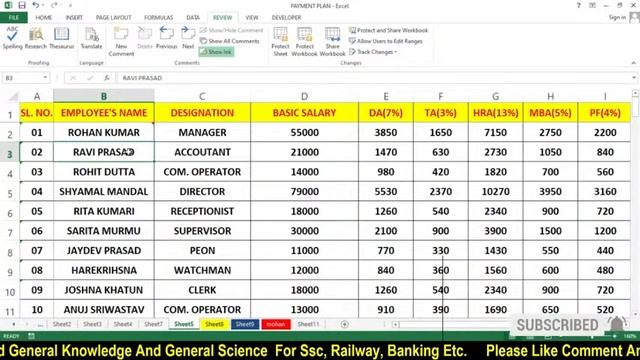Viewport: 640px width, 360px height.
Task: Open Excel Help question mark
Action: [x=578, y=5]
